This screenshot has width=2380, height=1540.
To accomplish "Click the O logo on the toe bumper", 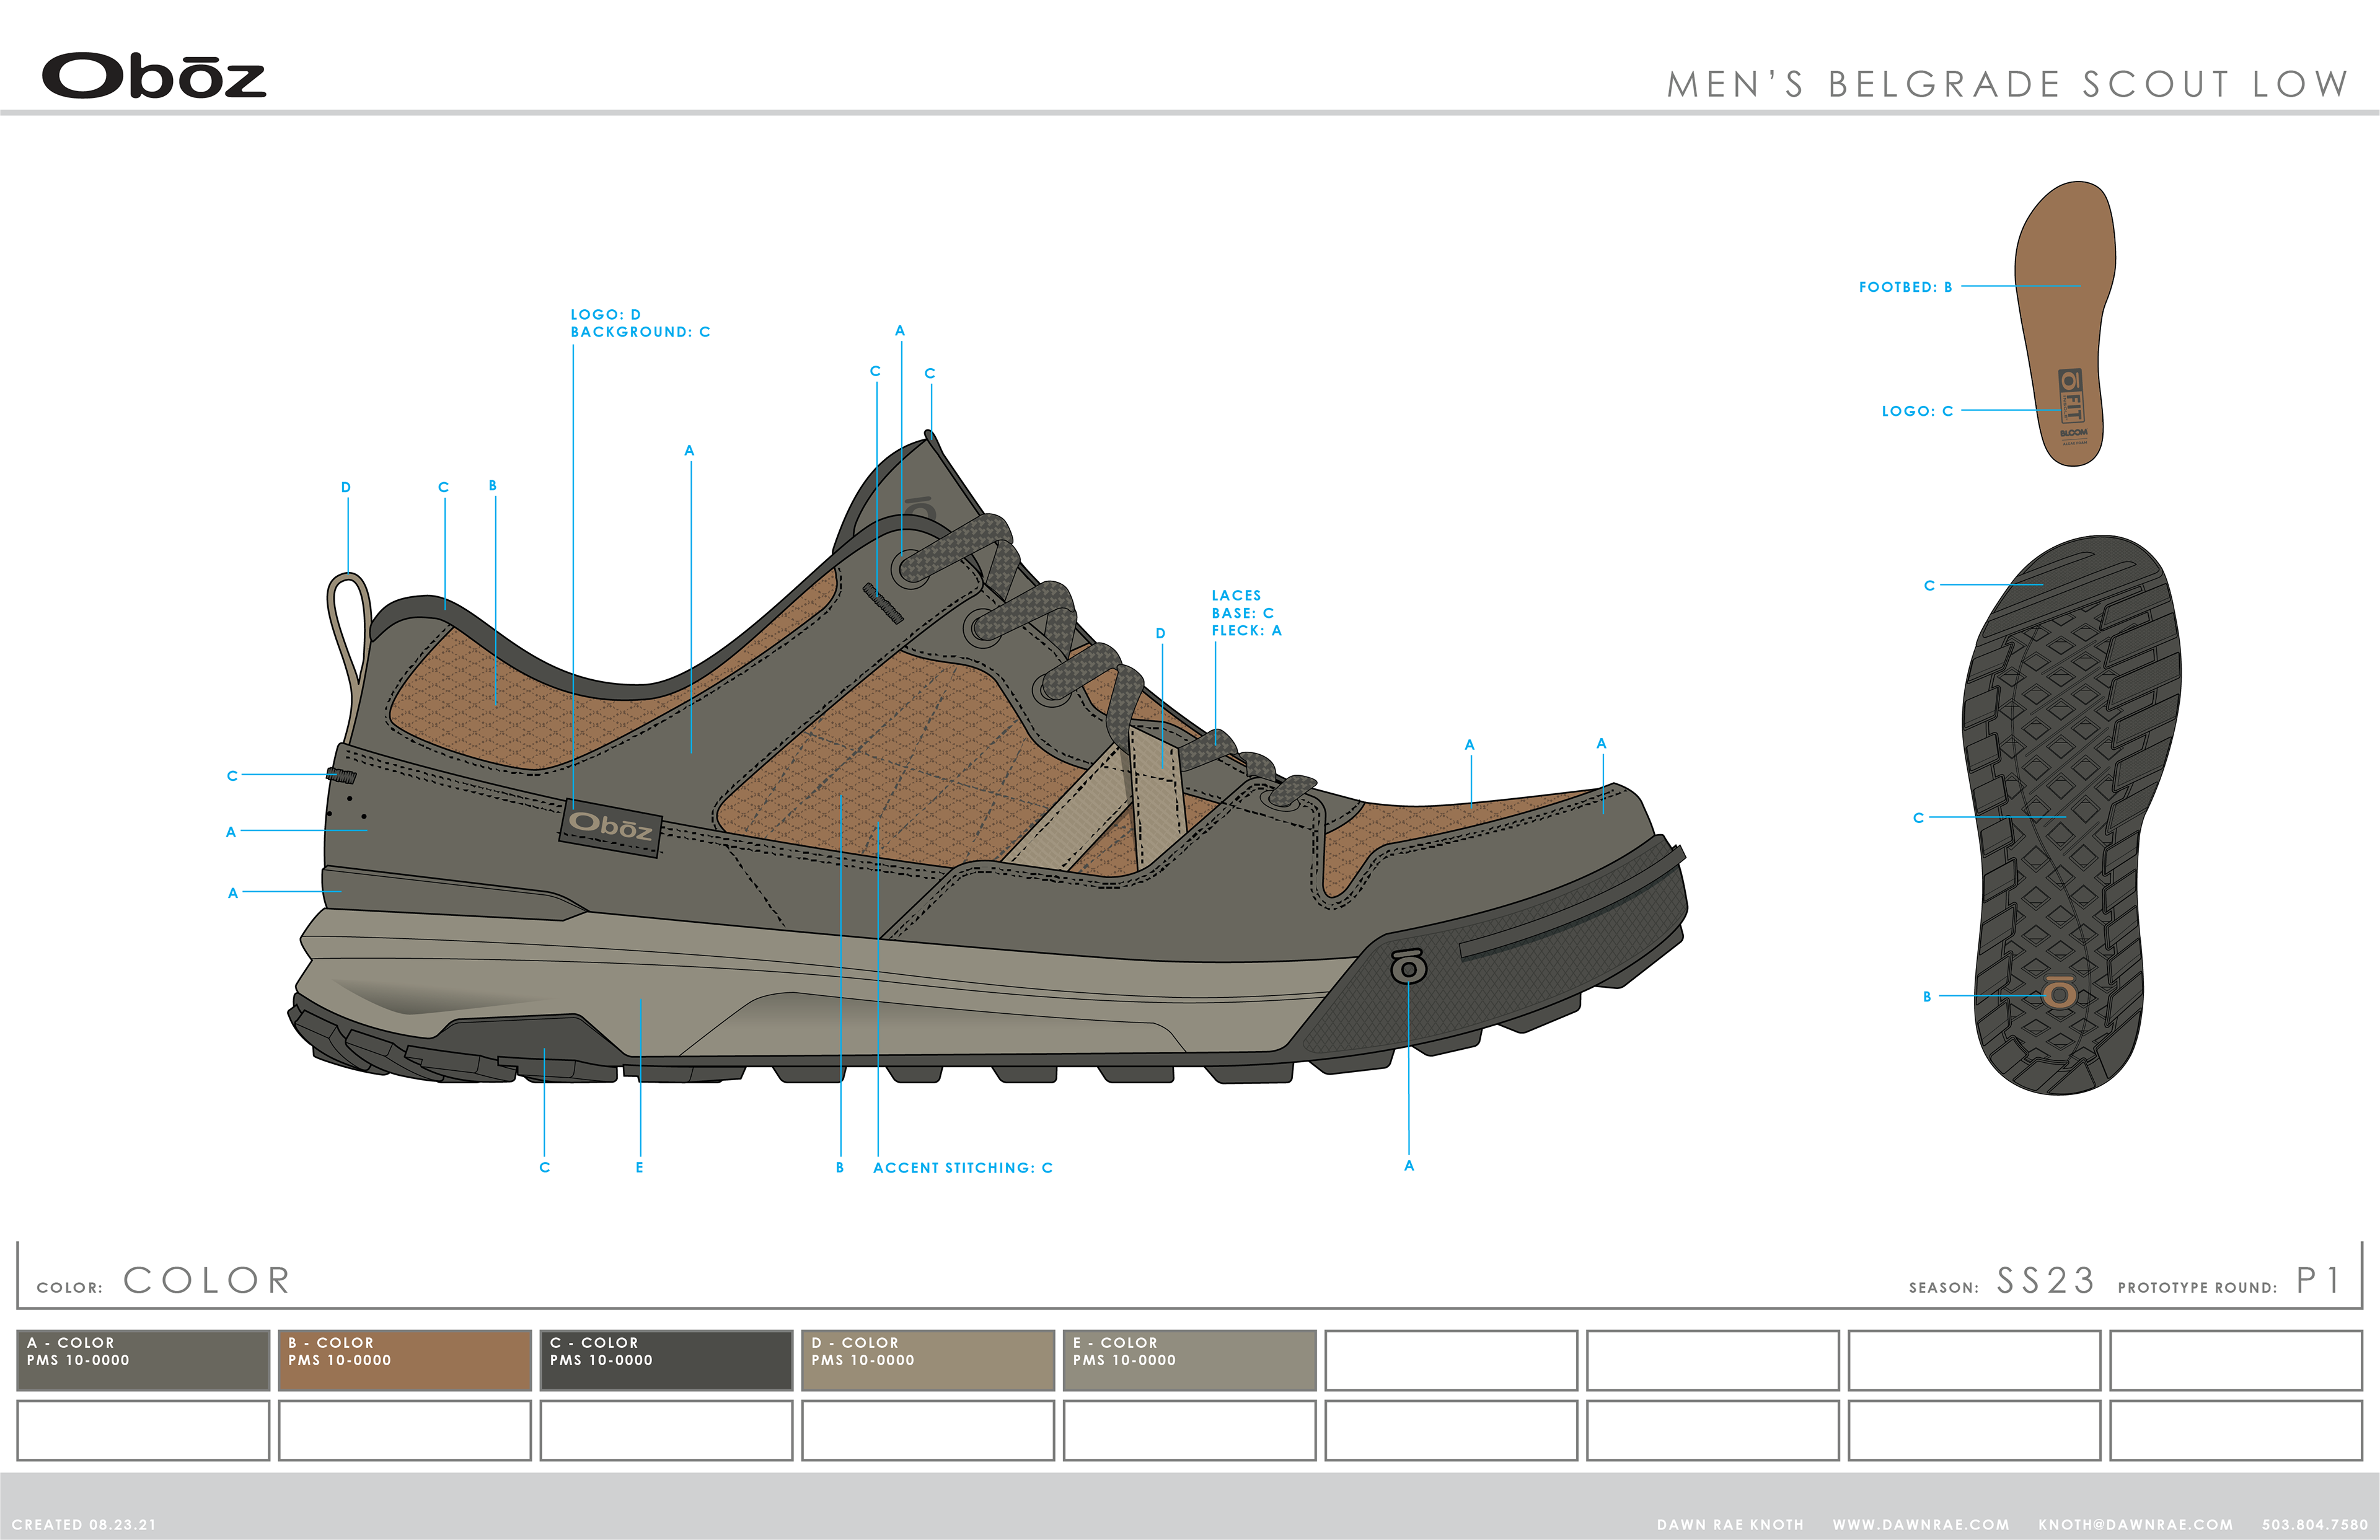I will pyautogui.click(x=1408, y=966).
